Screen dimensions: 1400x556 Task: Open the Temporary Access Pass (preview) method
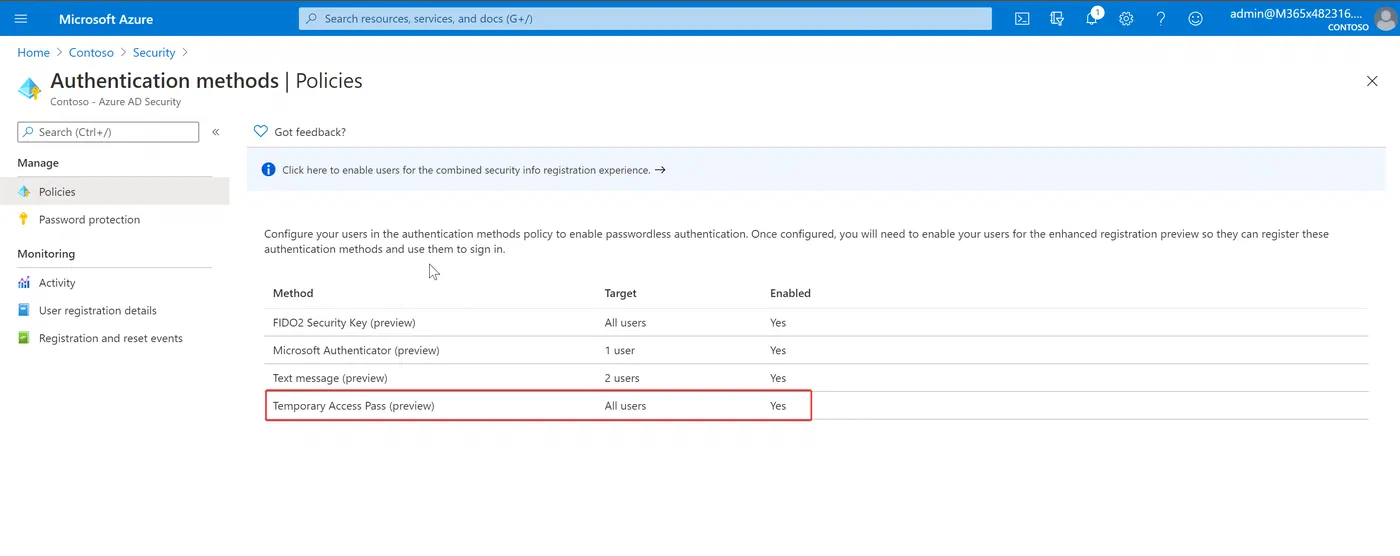pos(354,406)
